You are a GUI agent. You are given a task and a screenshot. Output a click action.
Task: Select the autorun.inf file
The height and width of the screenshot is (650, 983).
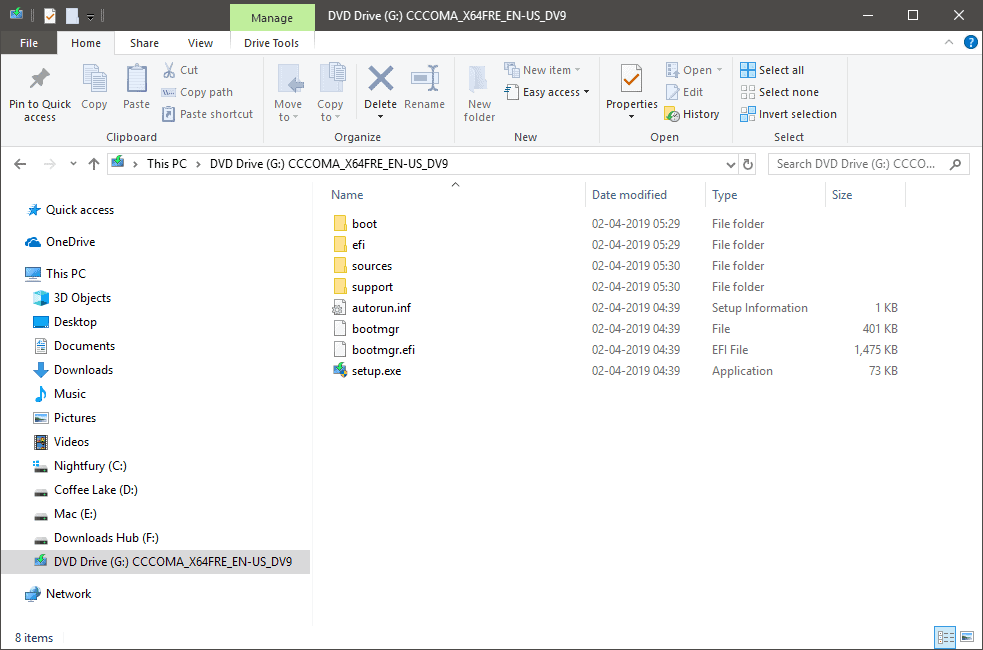tap(381, 308)
